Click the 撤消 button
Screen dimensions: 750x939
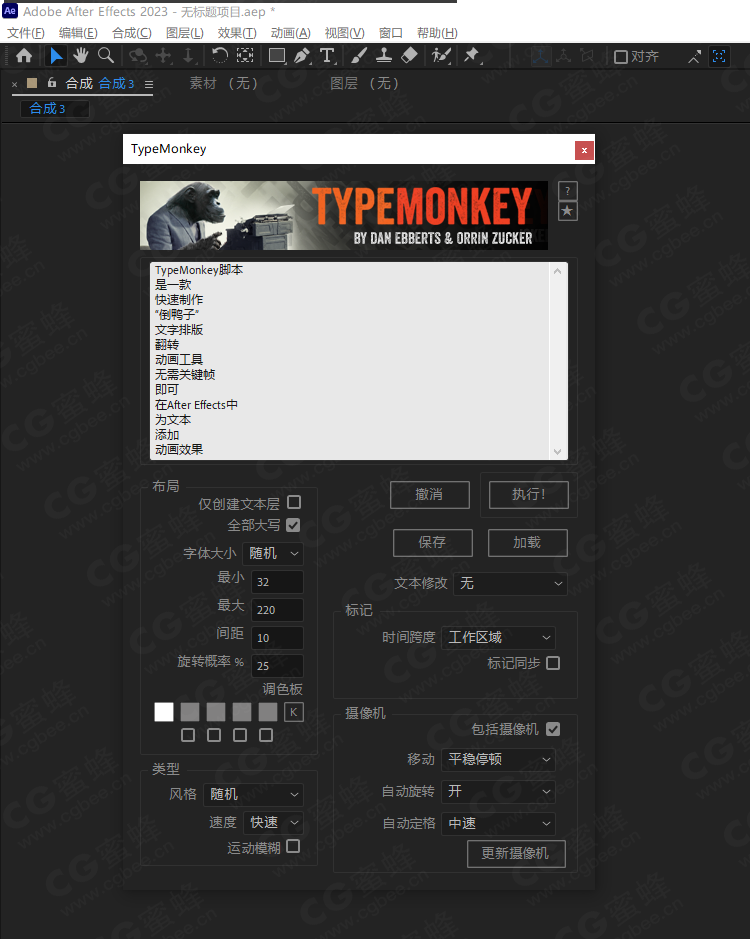430,495
